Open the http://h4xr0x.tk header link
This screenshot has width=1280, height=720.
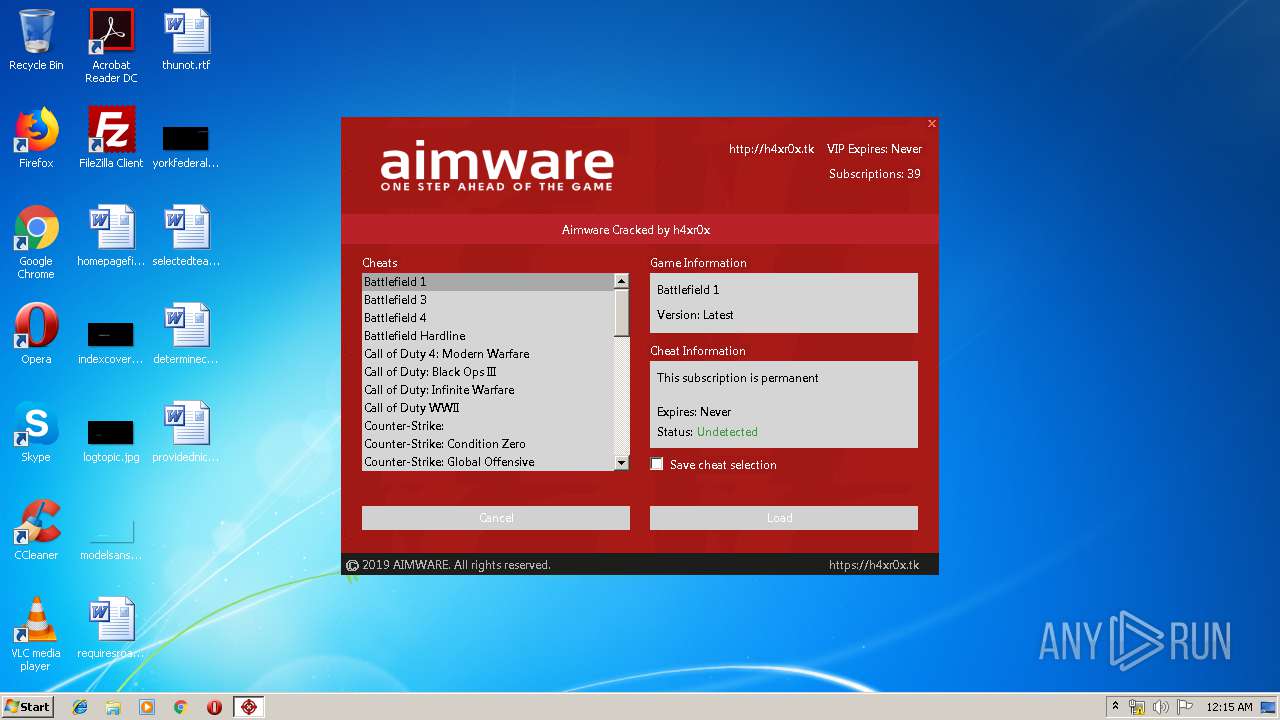771,149
